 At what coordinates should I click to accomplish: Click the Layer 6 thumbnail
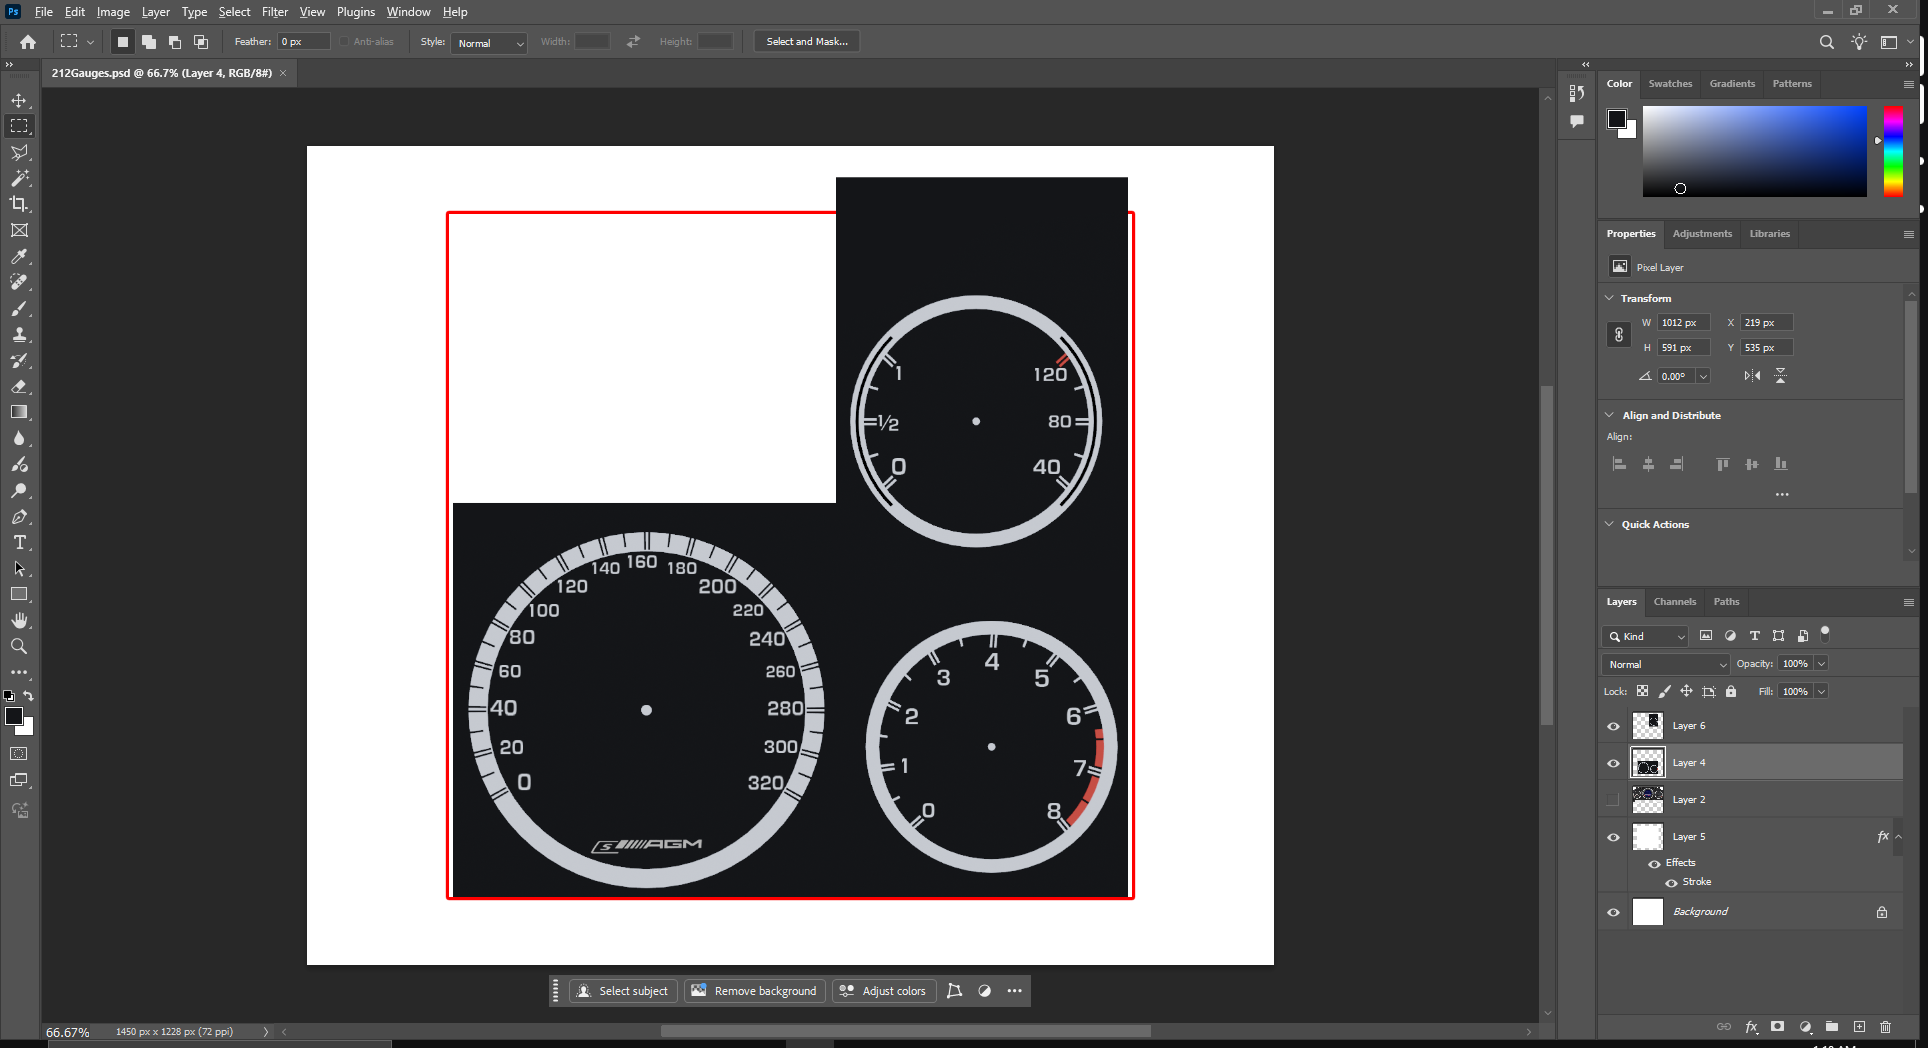(x=1647, y=726)
